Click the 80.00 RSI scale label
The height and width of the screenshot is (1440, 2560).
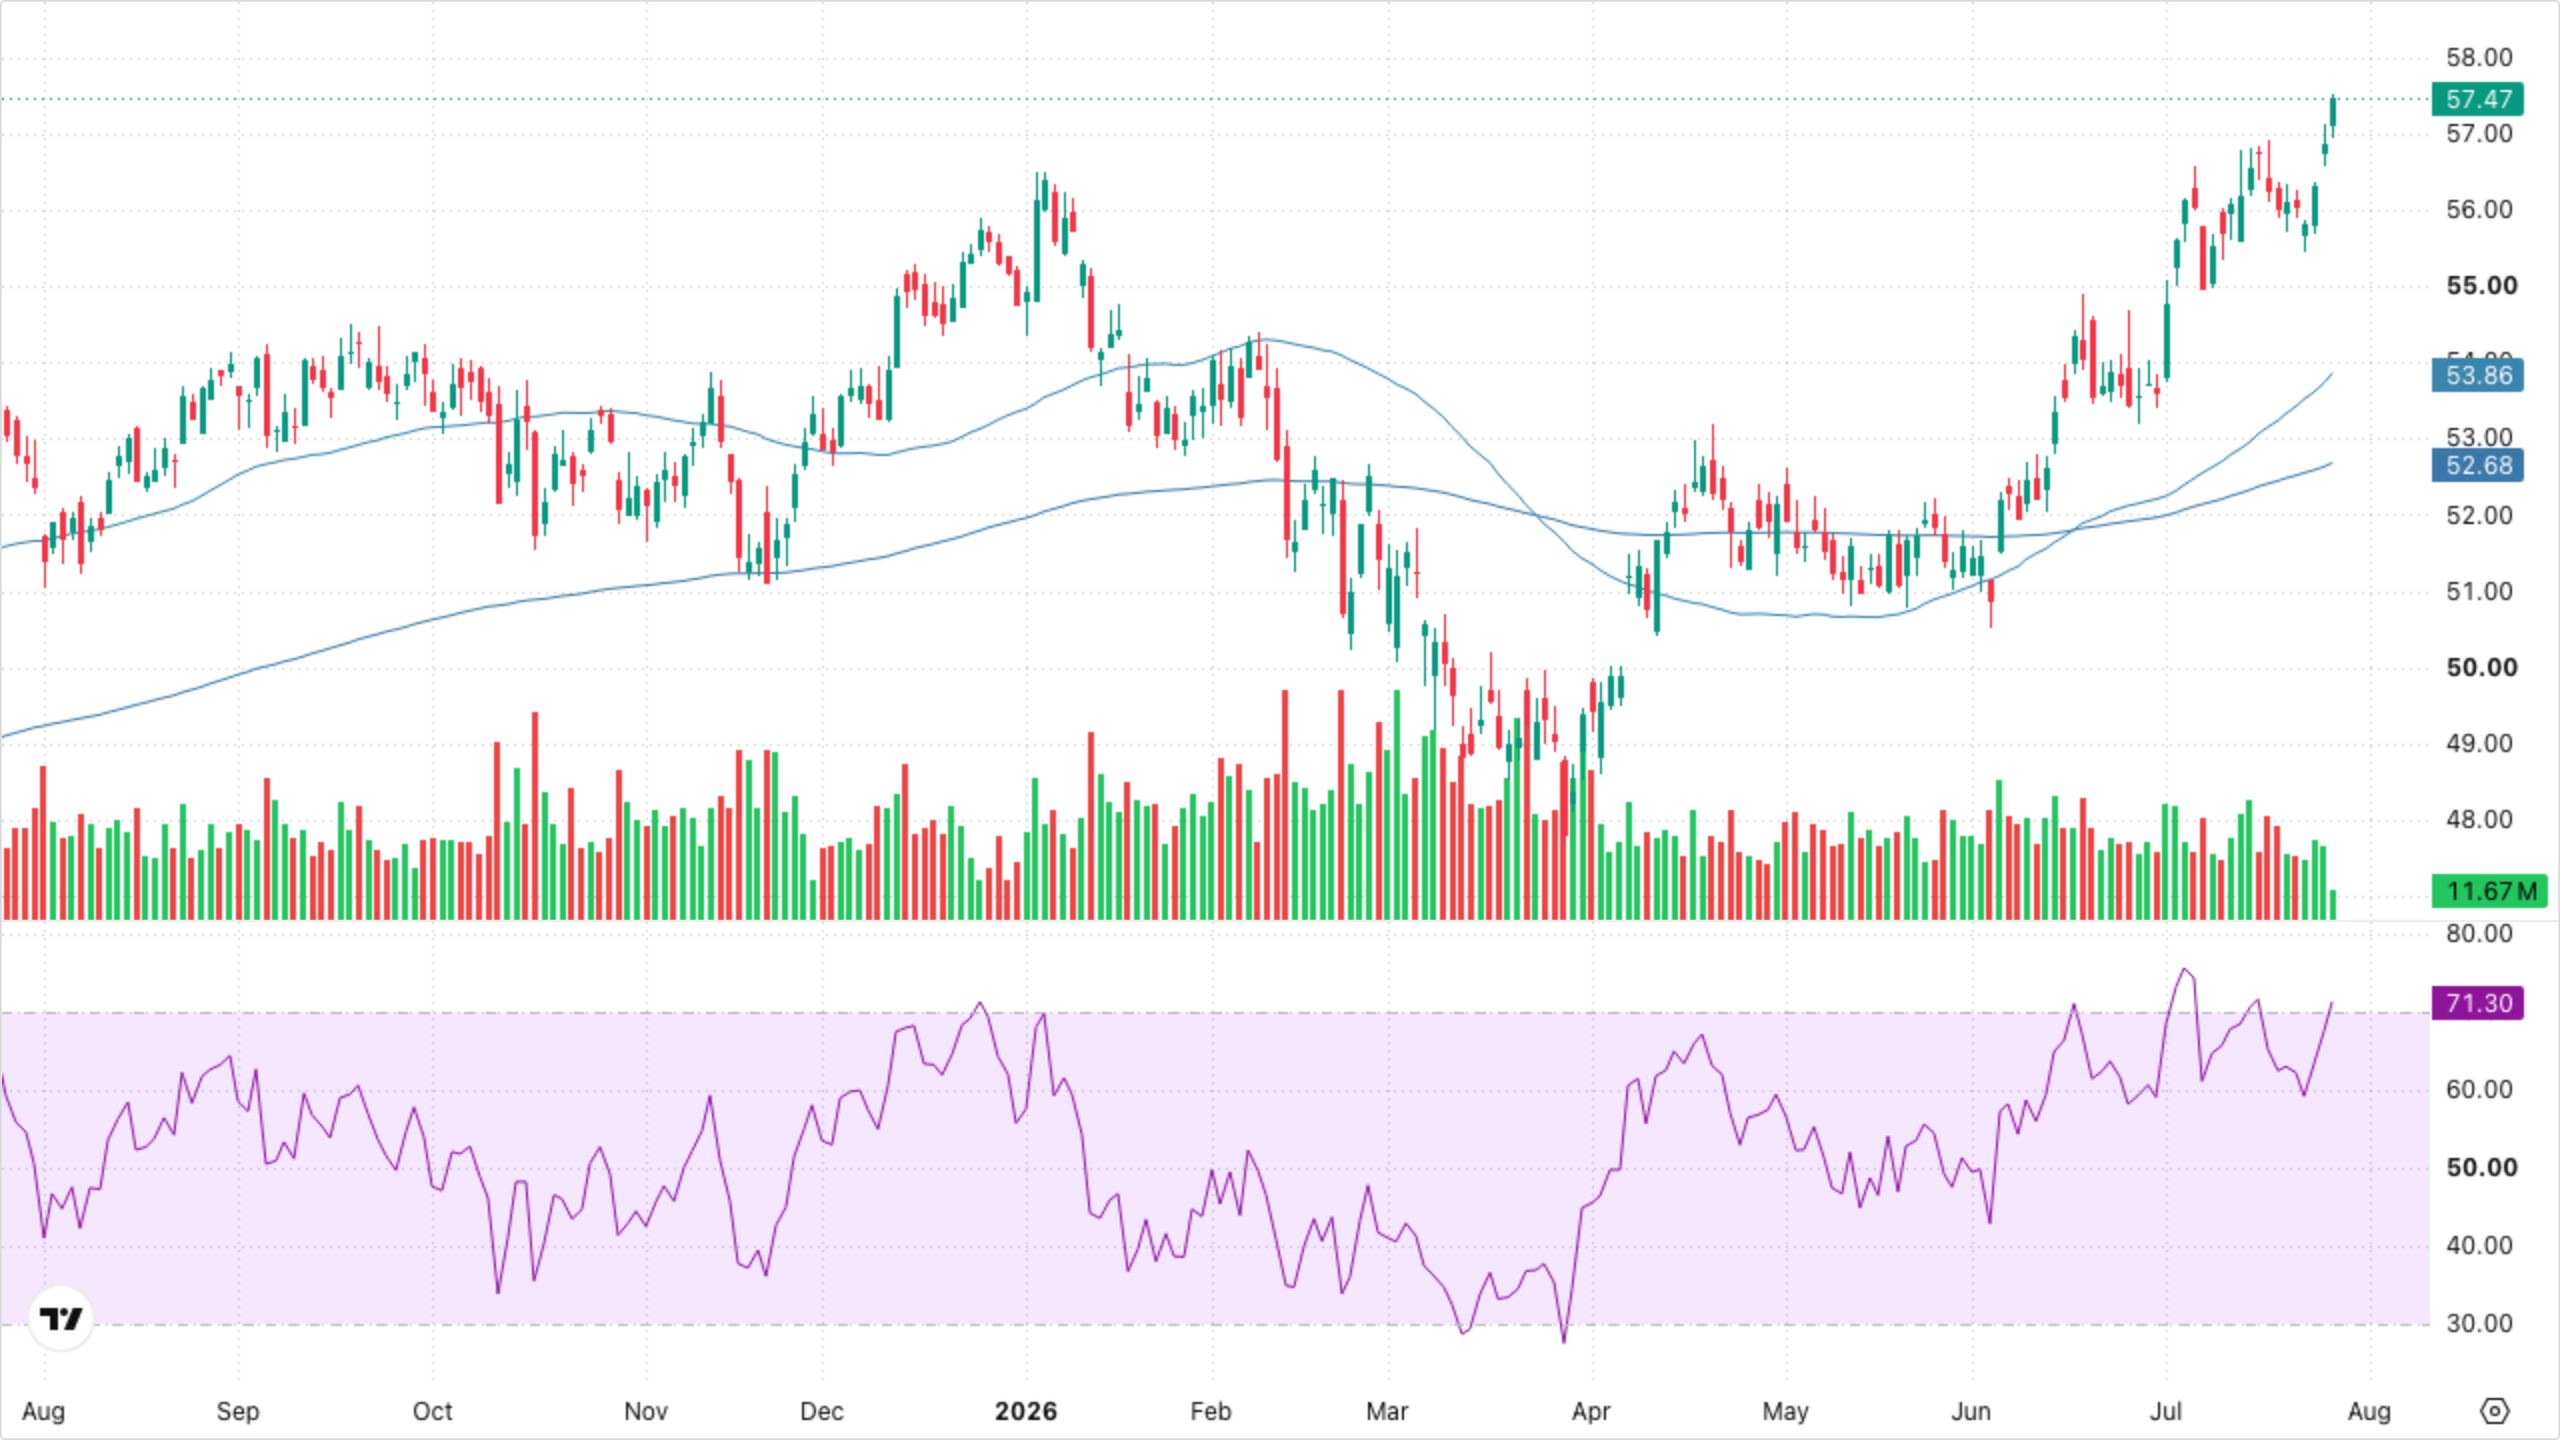tap(2479, 933)
